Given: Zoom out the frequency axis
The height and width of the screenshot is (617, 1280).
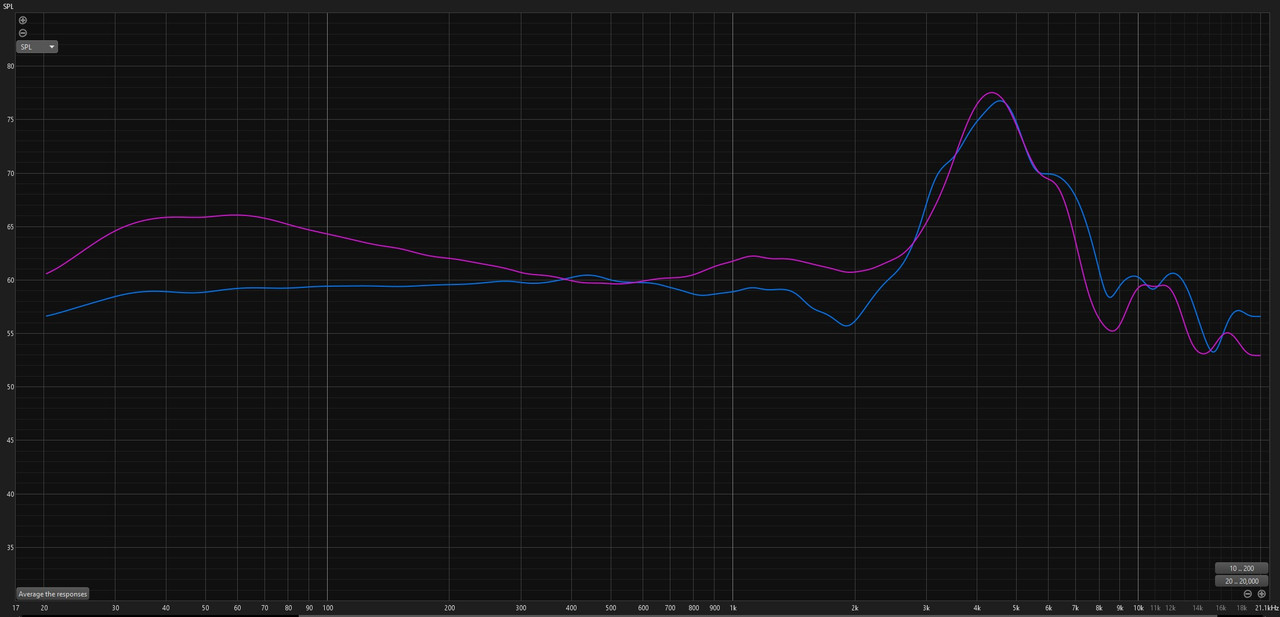Looking at the screenshot, I should [1248, 594].
